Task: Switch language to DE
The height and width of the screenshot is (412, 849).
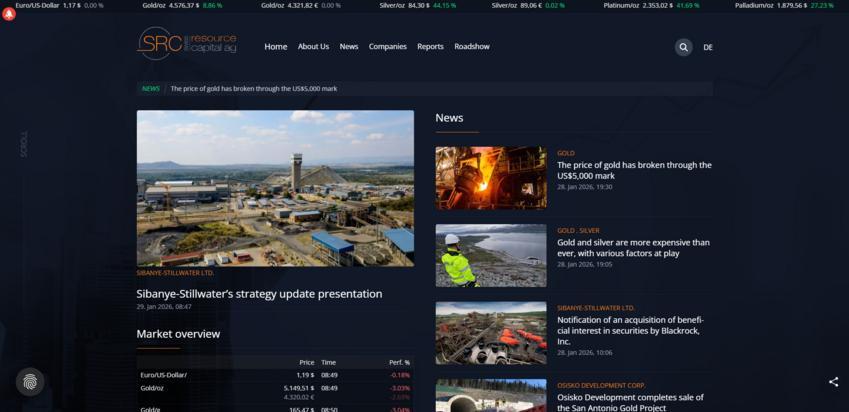Action: pos(708,47)
